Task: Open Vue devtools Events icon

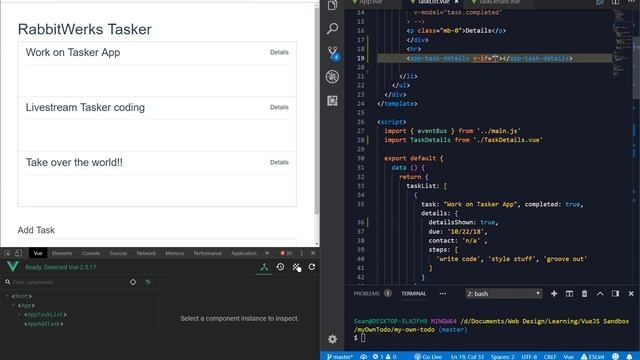Action: 296,267
